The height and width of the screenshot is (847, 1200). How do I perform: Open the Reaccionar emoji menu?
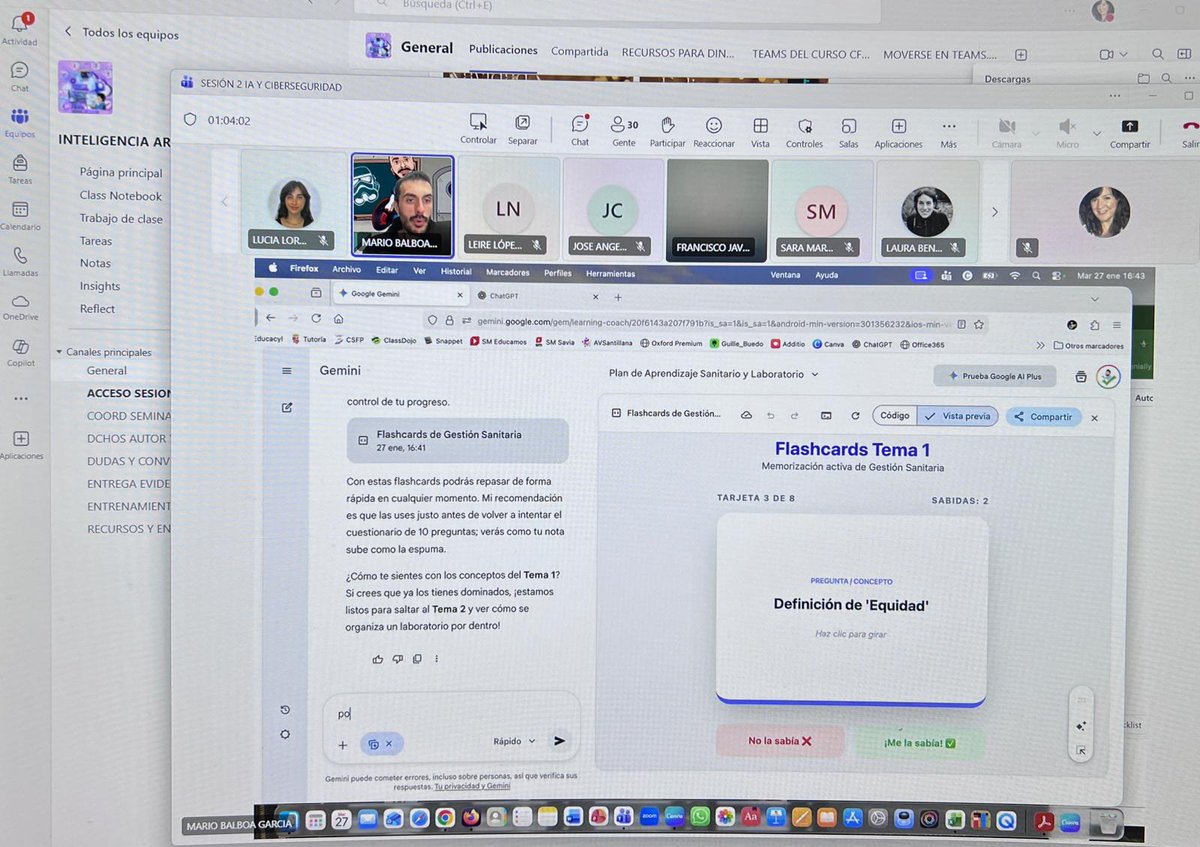point(714,130)
